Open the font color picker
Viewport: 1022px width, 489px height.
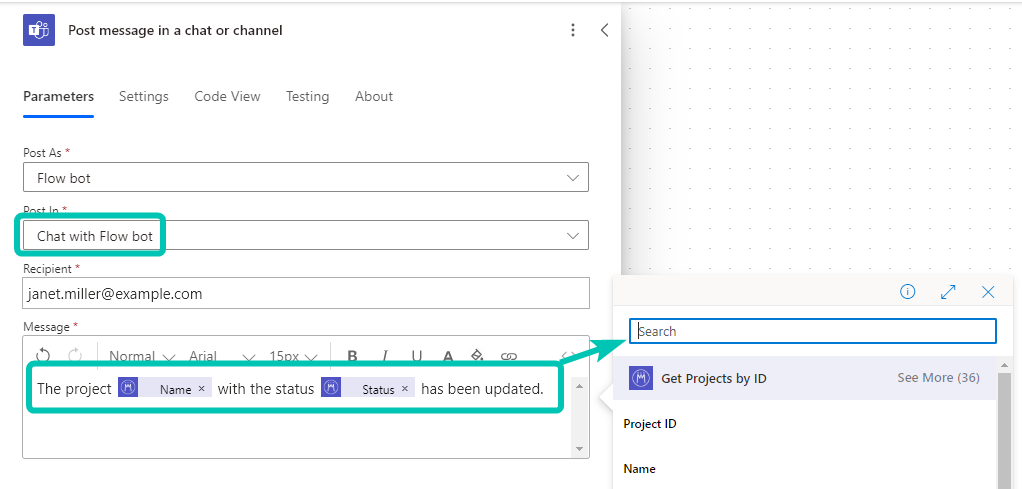(x=448, y=356)
